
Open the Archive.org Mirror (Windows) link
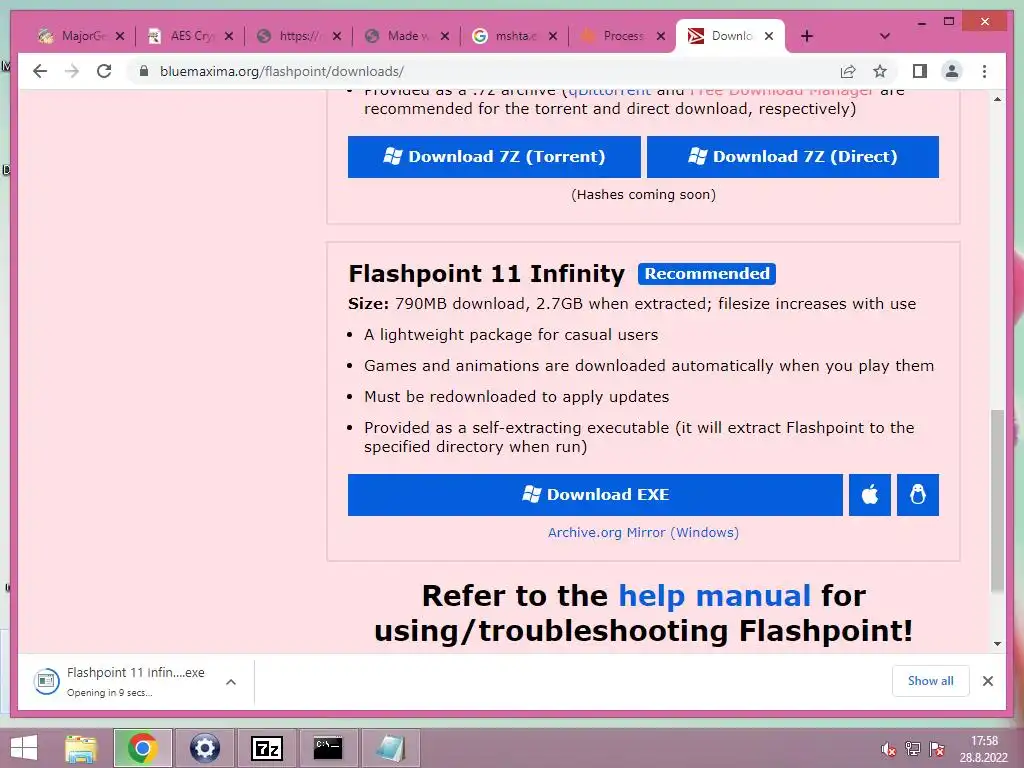coord(643,532)
